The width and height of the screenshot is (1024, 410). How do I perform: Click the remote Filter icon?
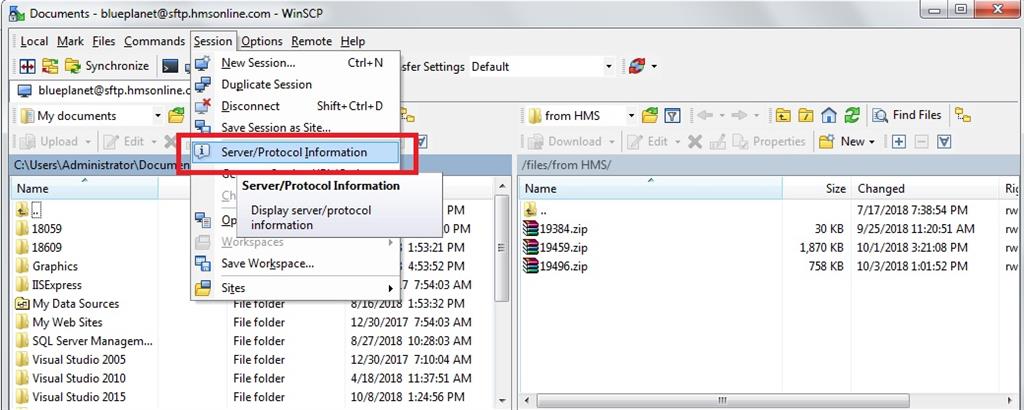672,116
